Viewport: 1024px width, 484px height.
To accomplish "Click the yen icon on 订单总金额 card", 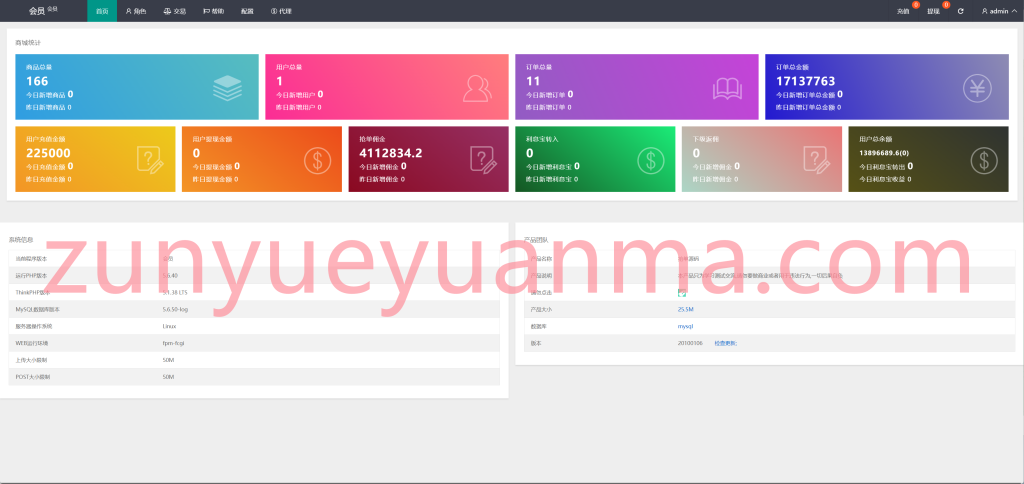I will (x=977, y=88).
